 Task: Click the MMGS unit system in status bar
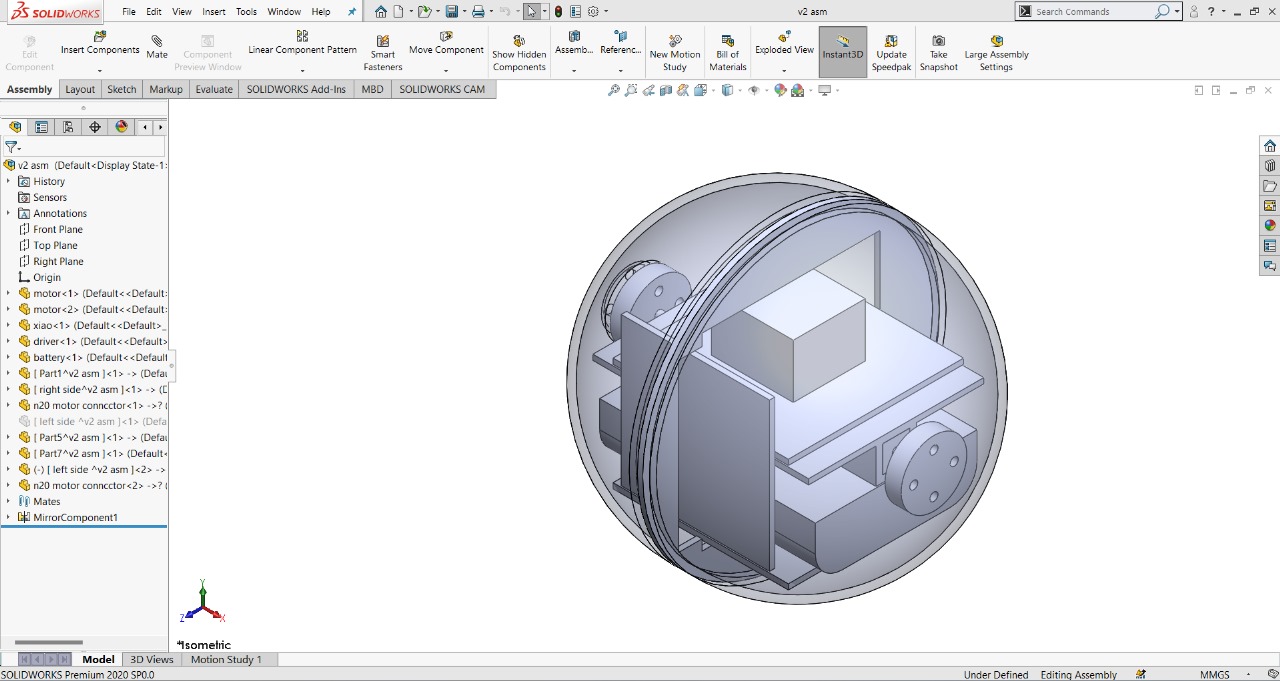1215,675
